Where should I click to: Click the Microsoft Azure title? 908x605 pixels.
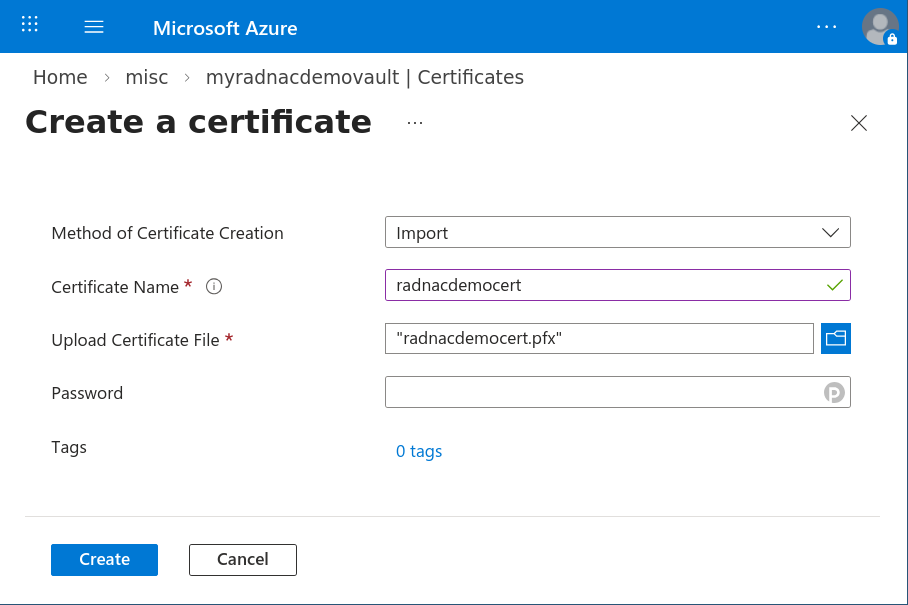tap(225, 28)
